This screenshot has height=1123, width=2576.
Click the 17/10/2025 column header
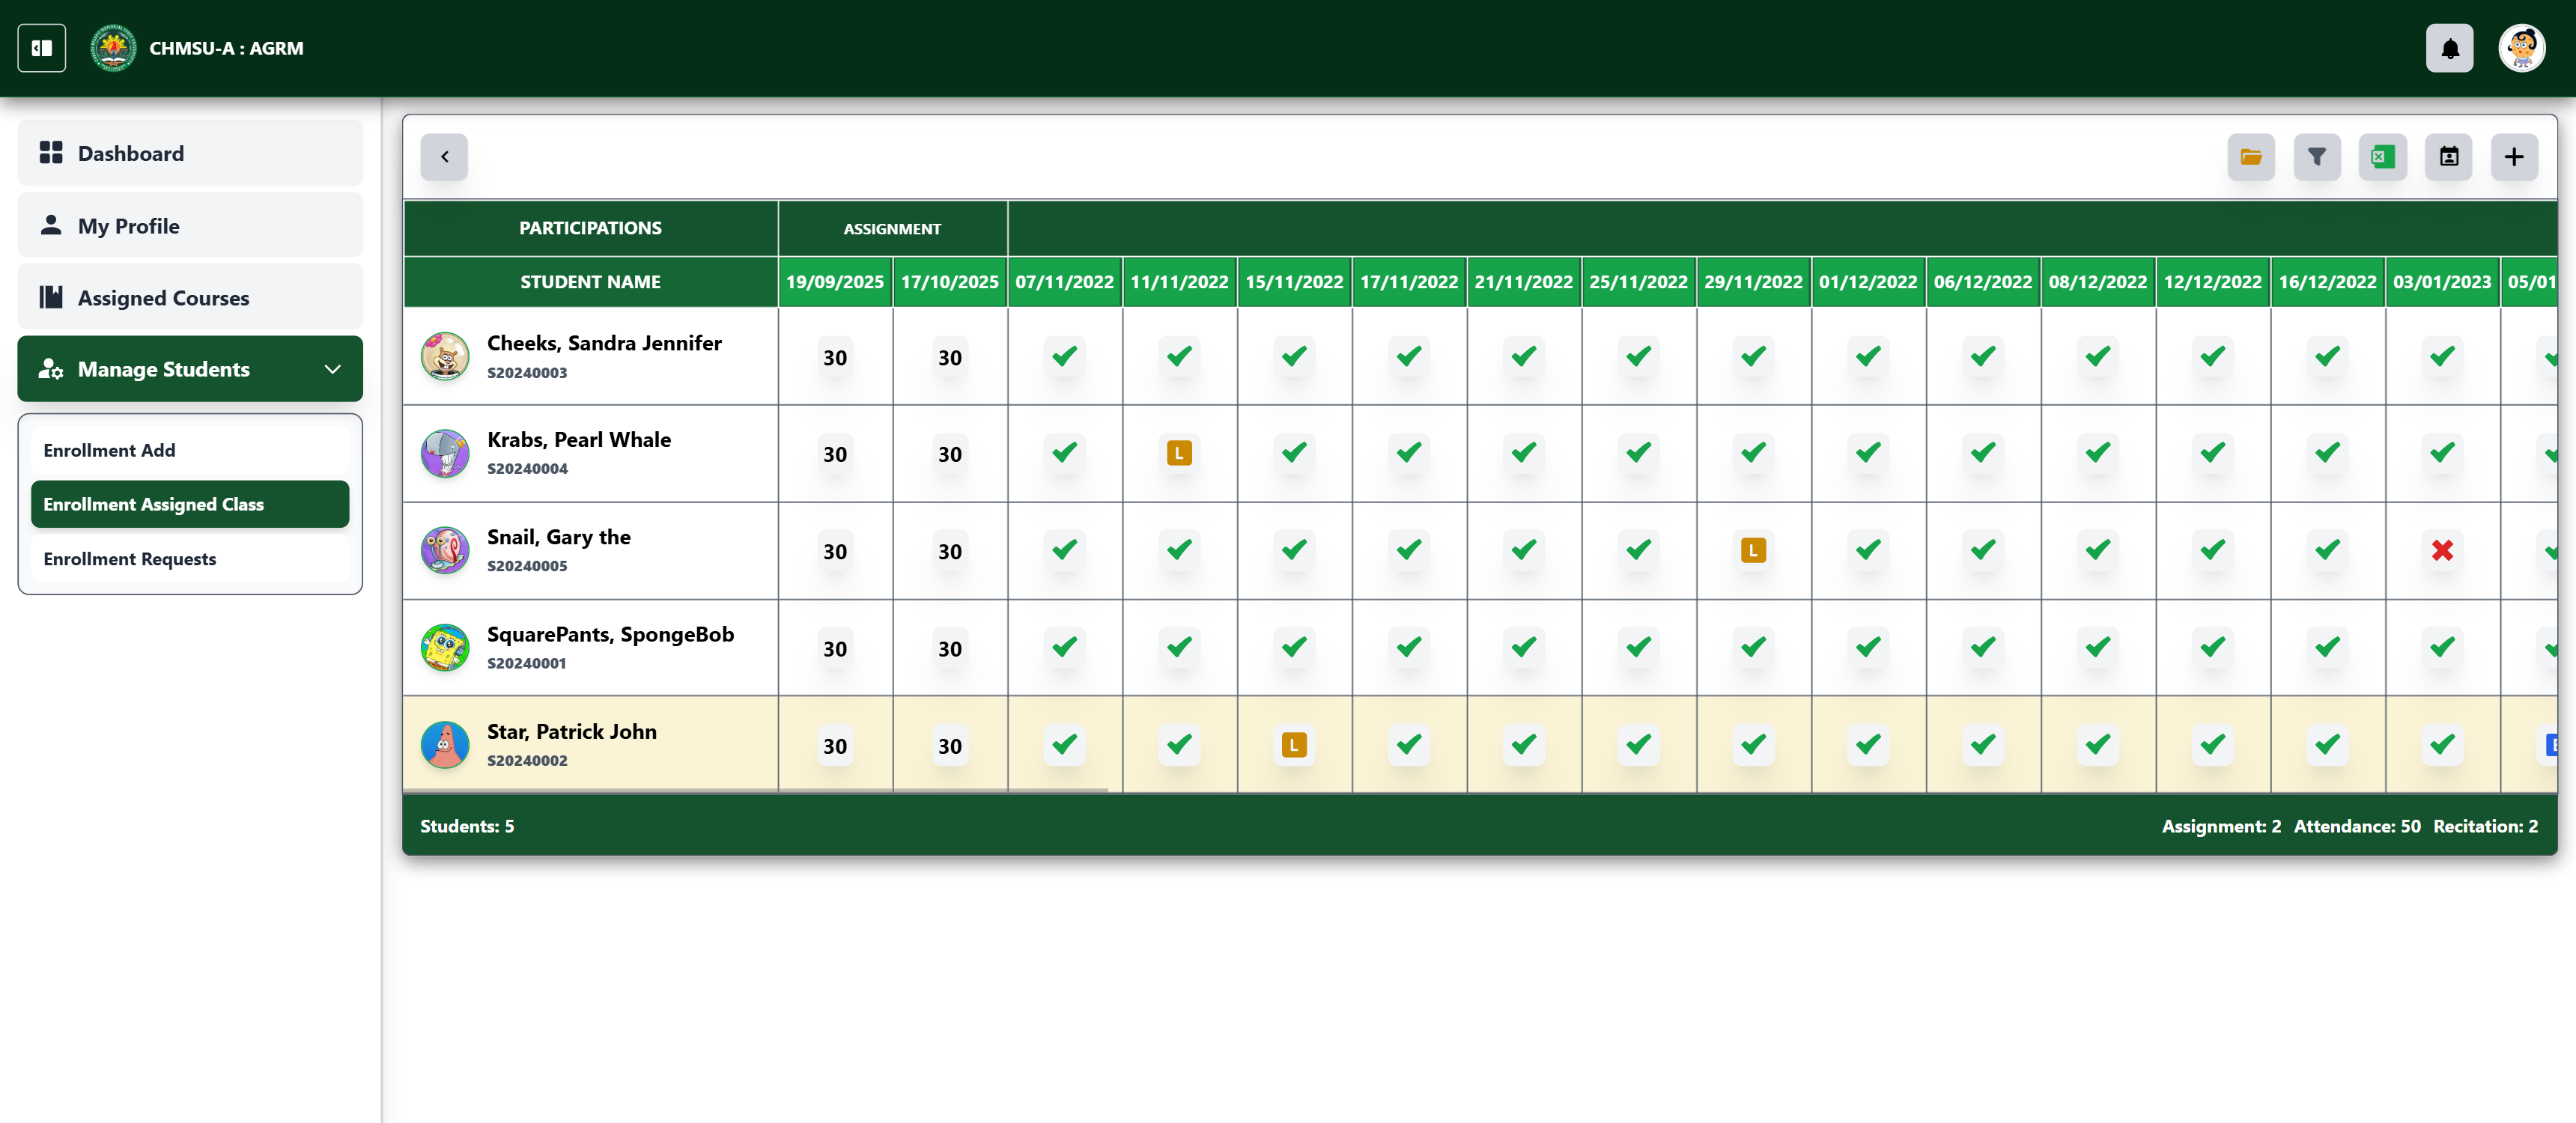click(x=950, y=282)
